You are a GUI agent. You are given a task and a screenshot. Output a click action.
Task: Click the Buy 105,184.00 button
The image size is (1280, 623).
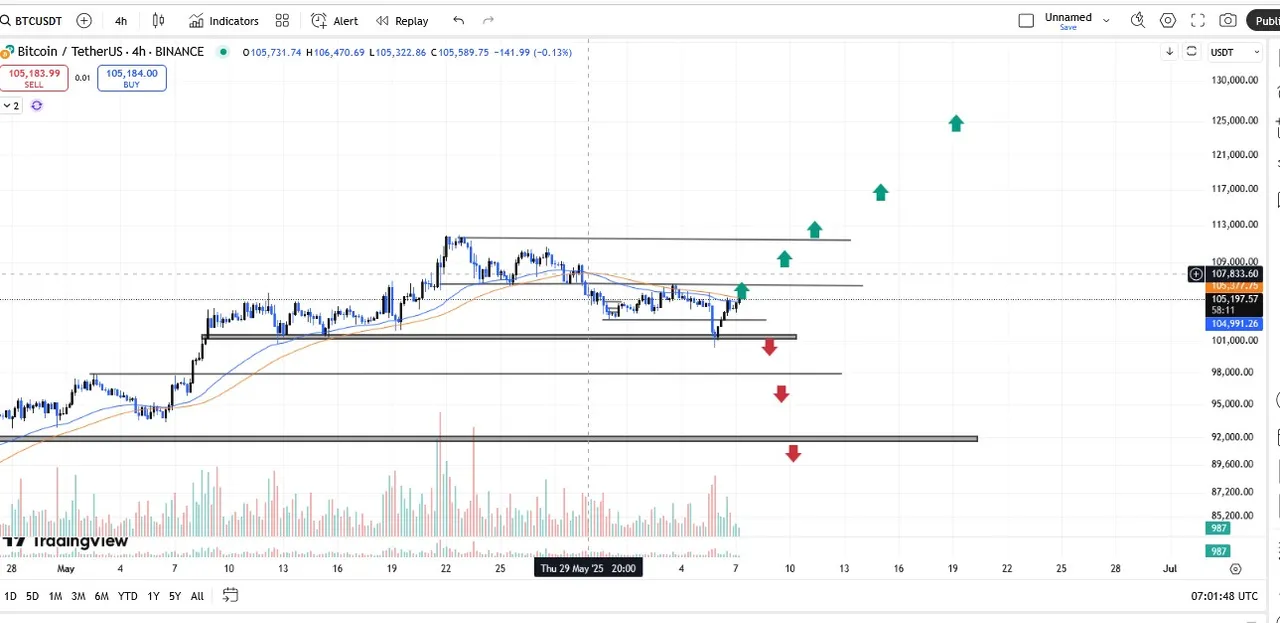(x=132, y=78)
